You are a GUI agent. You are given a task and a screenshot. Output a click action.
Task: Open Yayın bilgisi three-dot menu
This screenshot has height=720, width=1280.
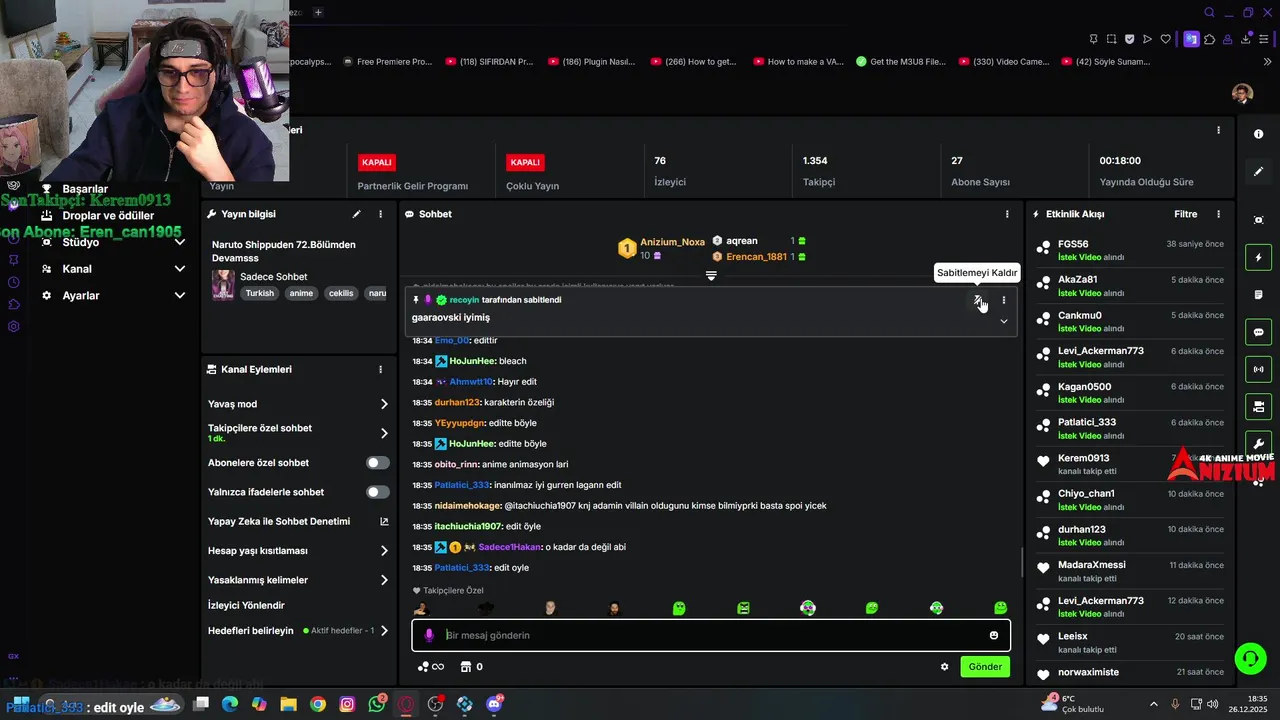(x=380, y=214)
